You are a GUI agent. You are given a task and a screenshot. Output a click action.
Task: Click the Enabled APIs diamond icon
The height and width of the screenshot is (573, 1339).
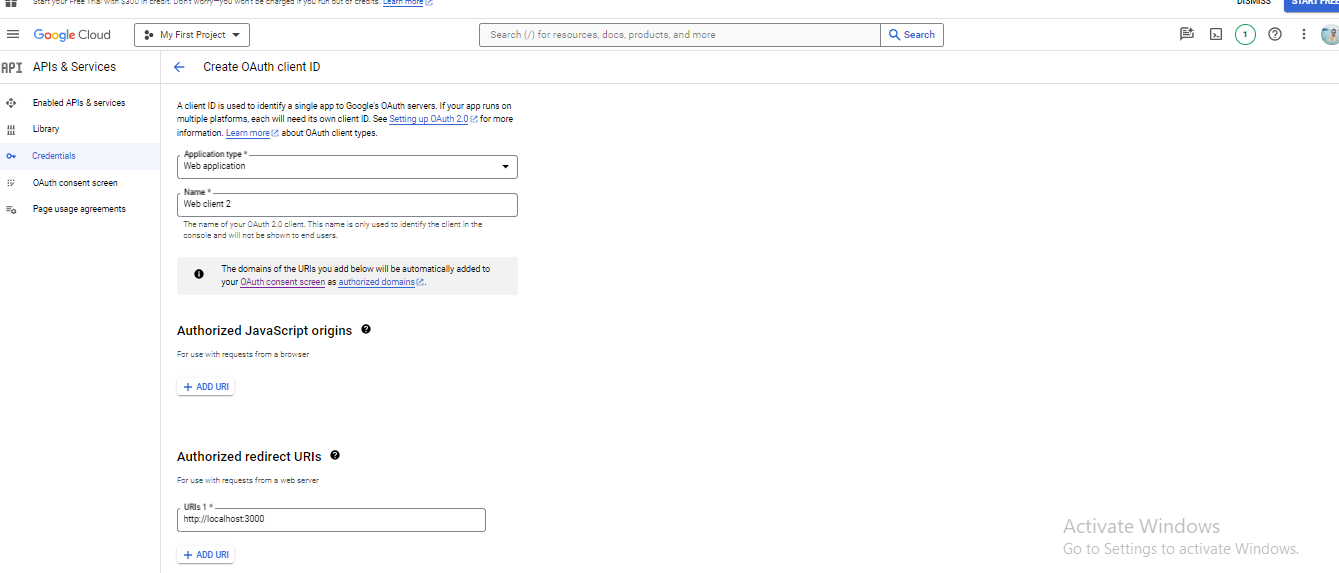(11, 103)
